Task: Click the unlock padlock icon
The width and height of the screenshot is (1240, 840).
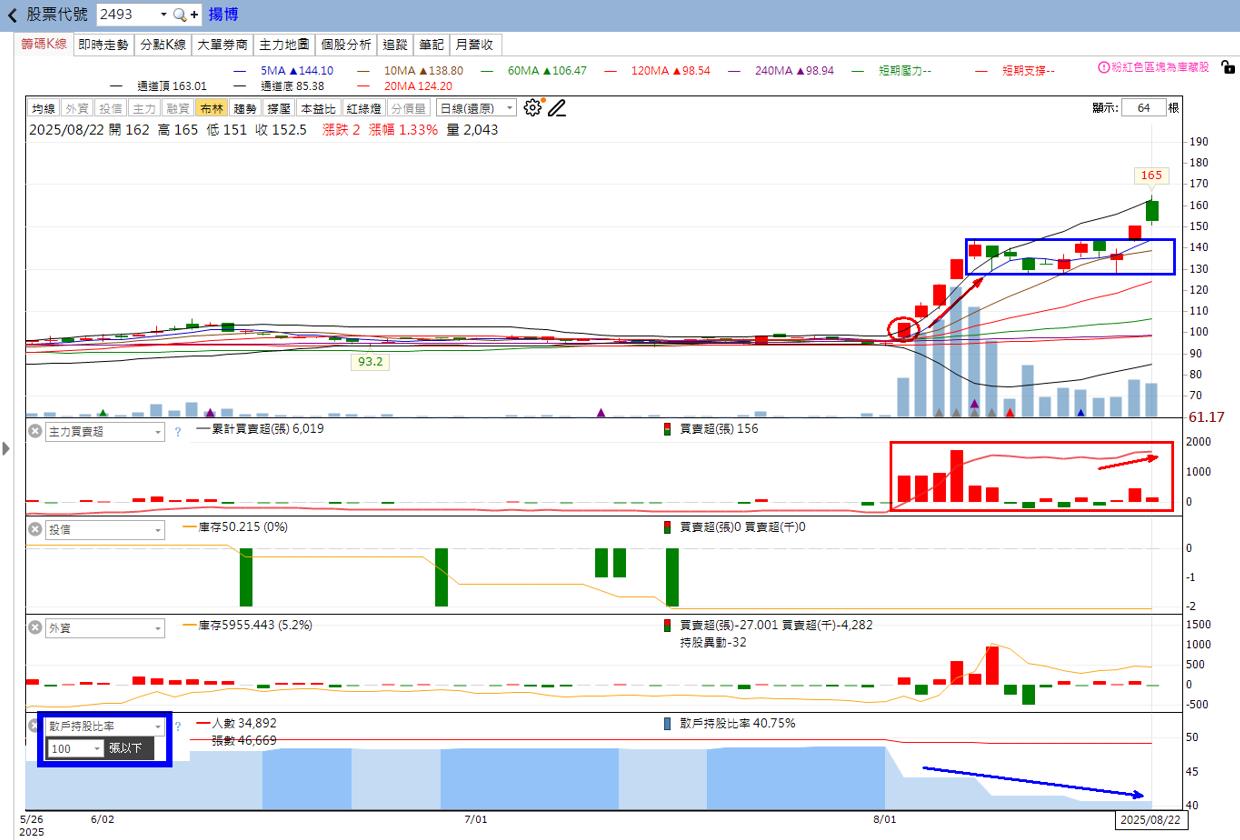Action: tap(1228, 68)
